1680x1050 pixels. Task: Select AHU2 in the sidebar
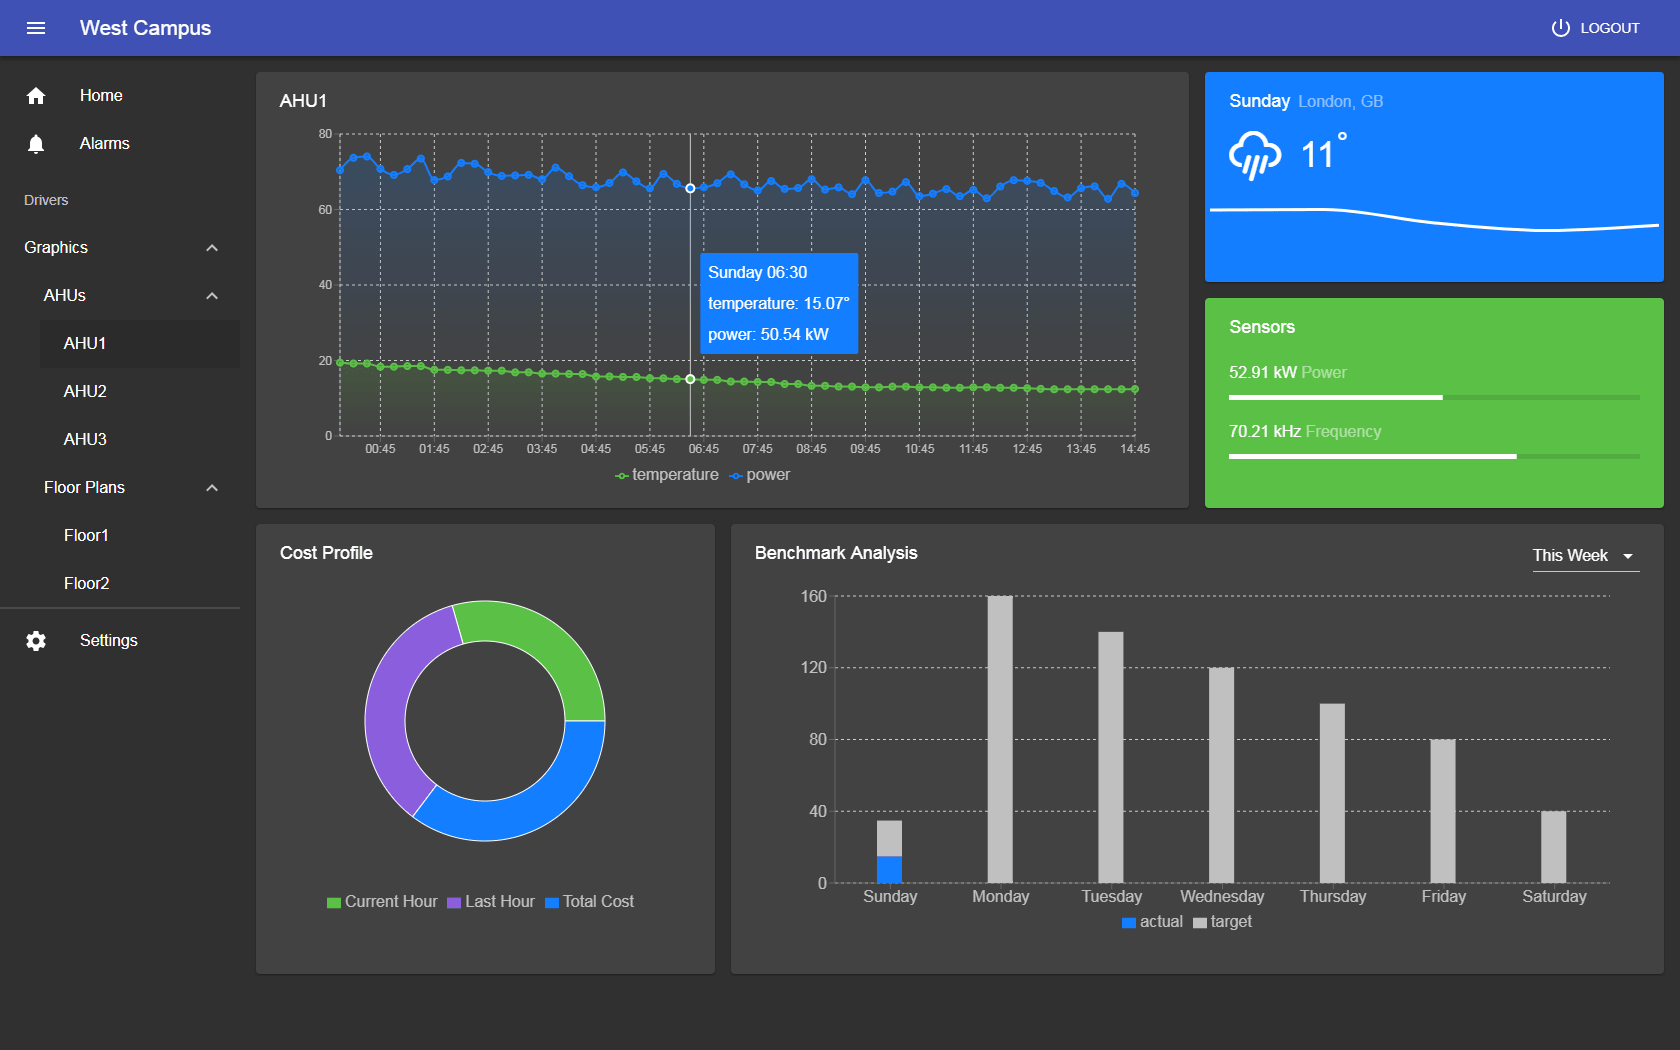tap(85, 392)
